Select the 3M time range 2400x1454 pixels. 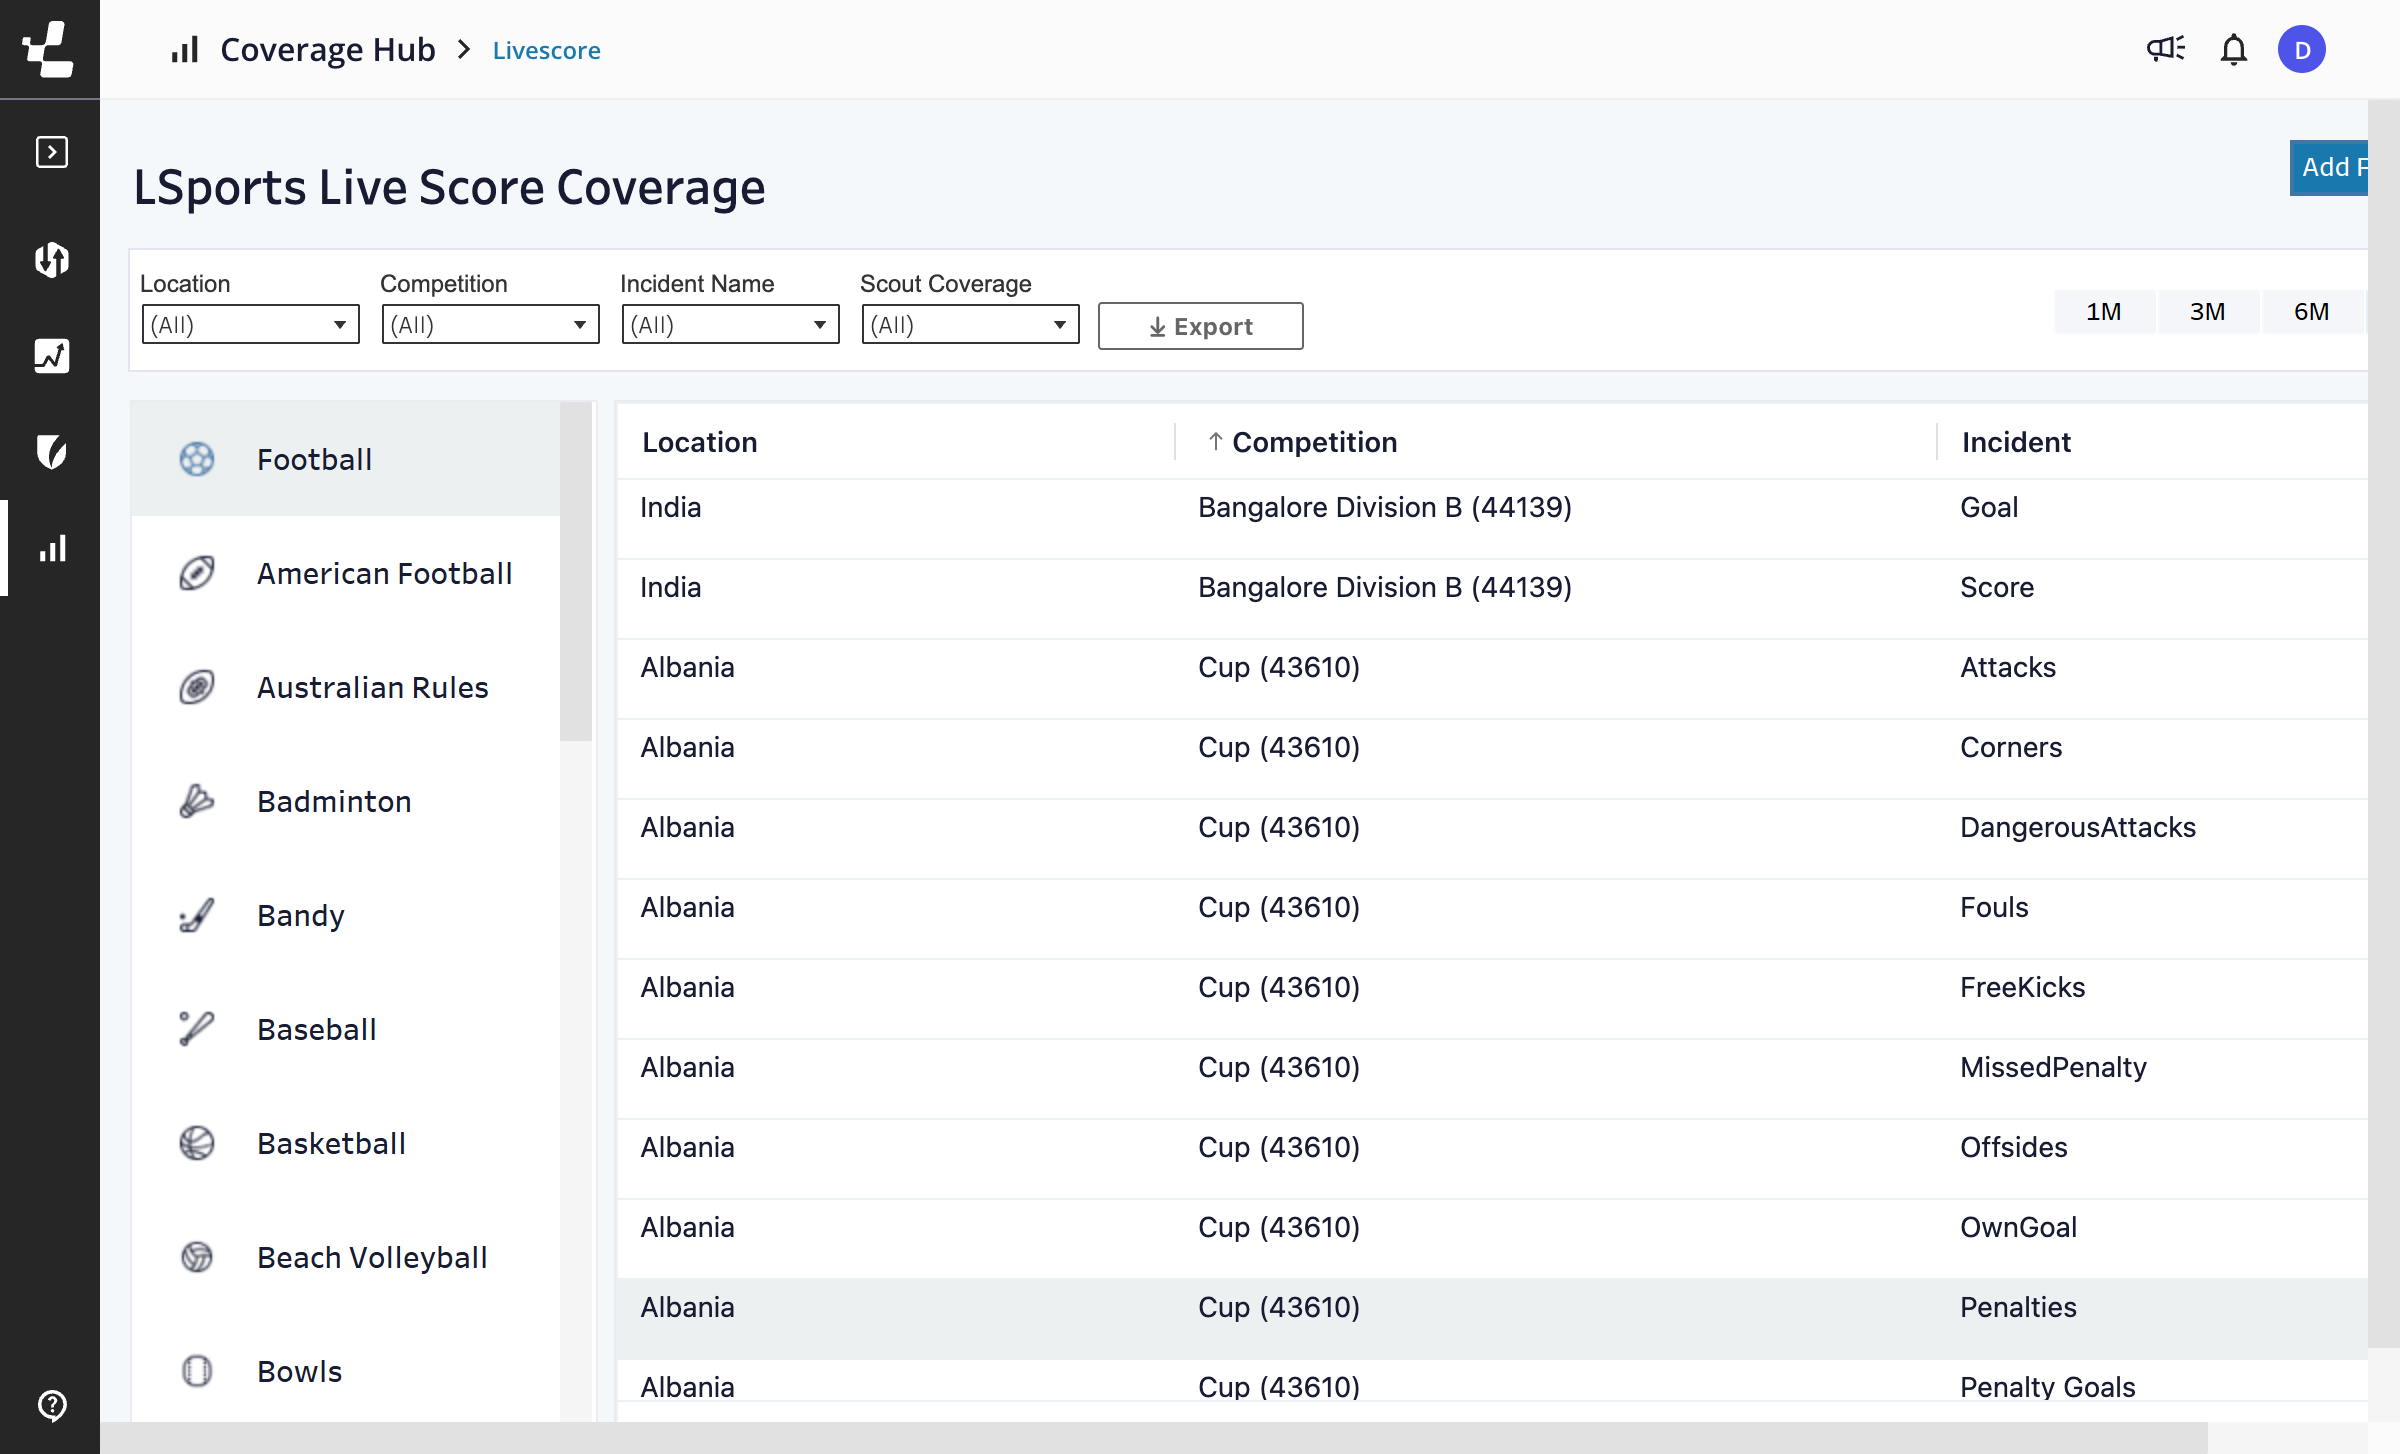coord(2206,312)
